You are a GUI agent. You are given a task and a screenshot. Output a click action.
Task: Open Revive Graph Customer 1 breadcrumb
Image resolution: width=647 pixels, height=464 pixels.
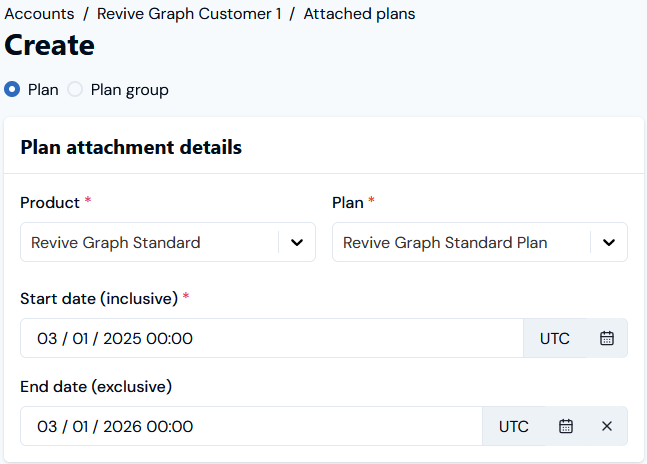[x=189, y=14]
